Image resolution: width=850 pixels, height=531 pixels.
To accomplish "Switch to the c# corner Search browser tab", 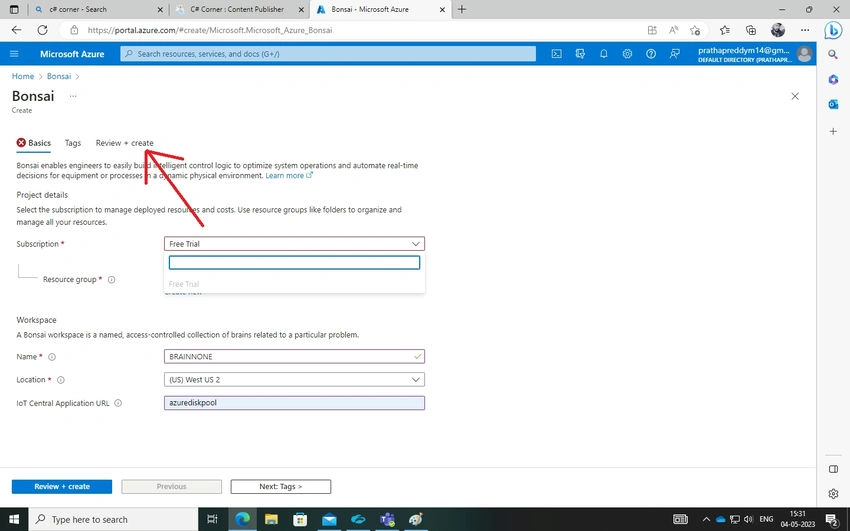I will [x=98, y=9].
